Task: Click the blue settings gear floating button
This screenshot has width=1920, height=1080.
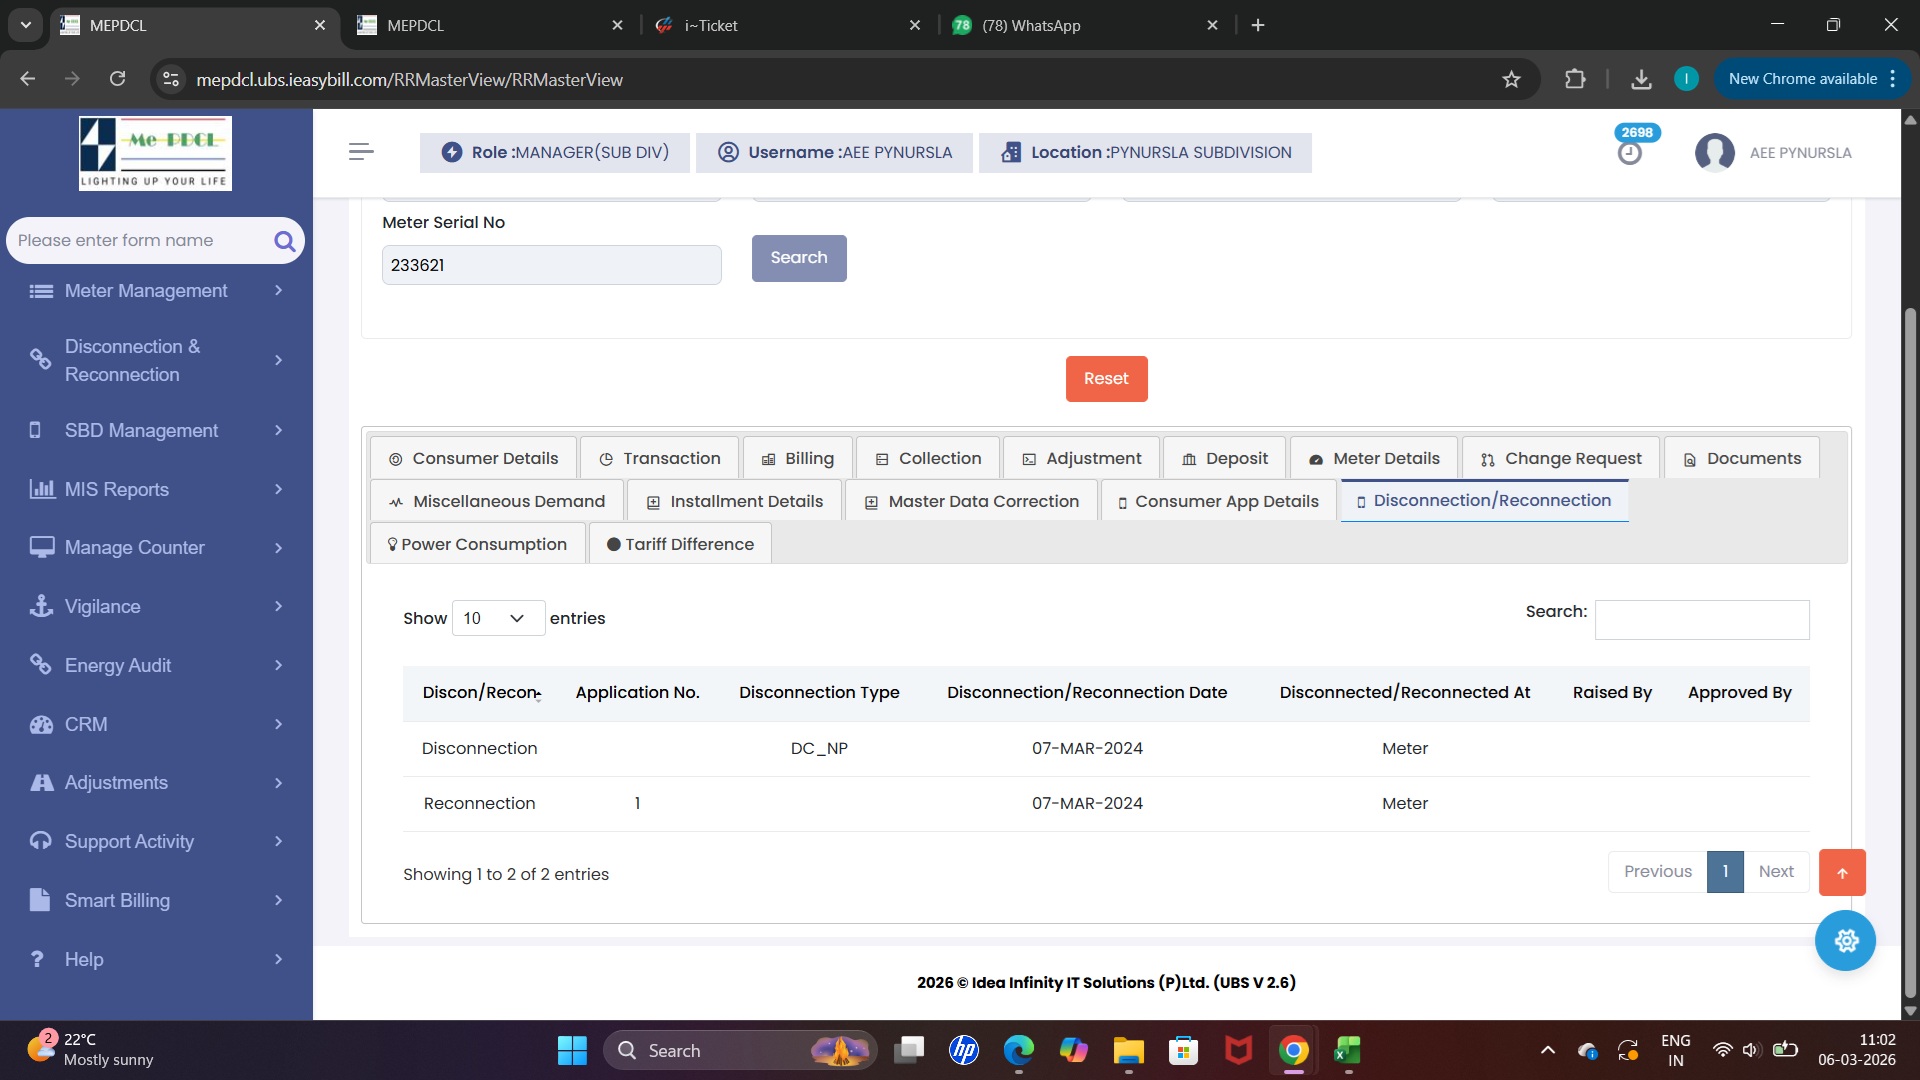Action: (1845, 940)
